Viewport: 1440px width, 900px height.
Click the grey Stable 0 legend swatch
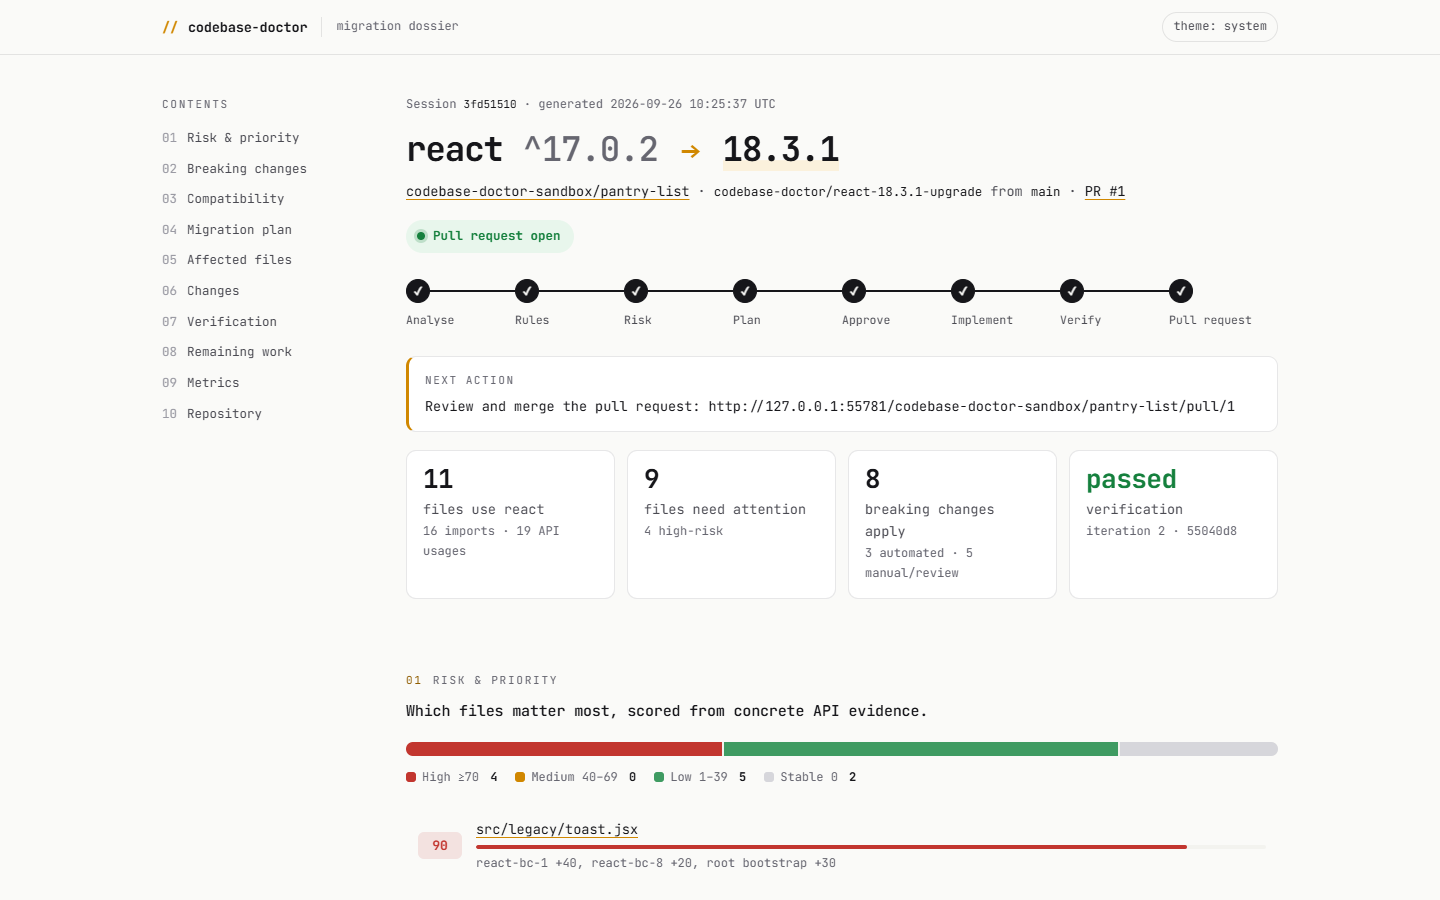769,777
